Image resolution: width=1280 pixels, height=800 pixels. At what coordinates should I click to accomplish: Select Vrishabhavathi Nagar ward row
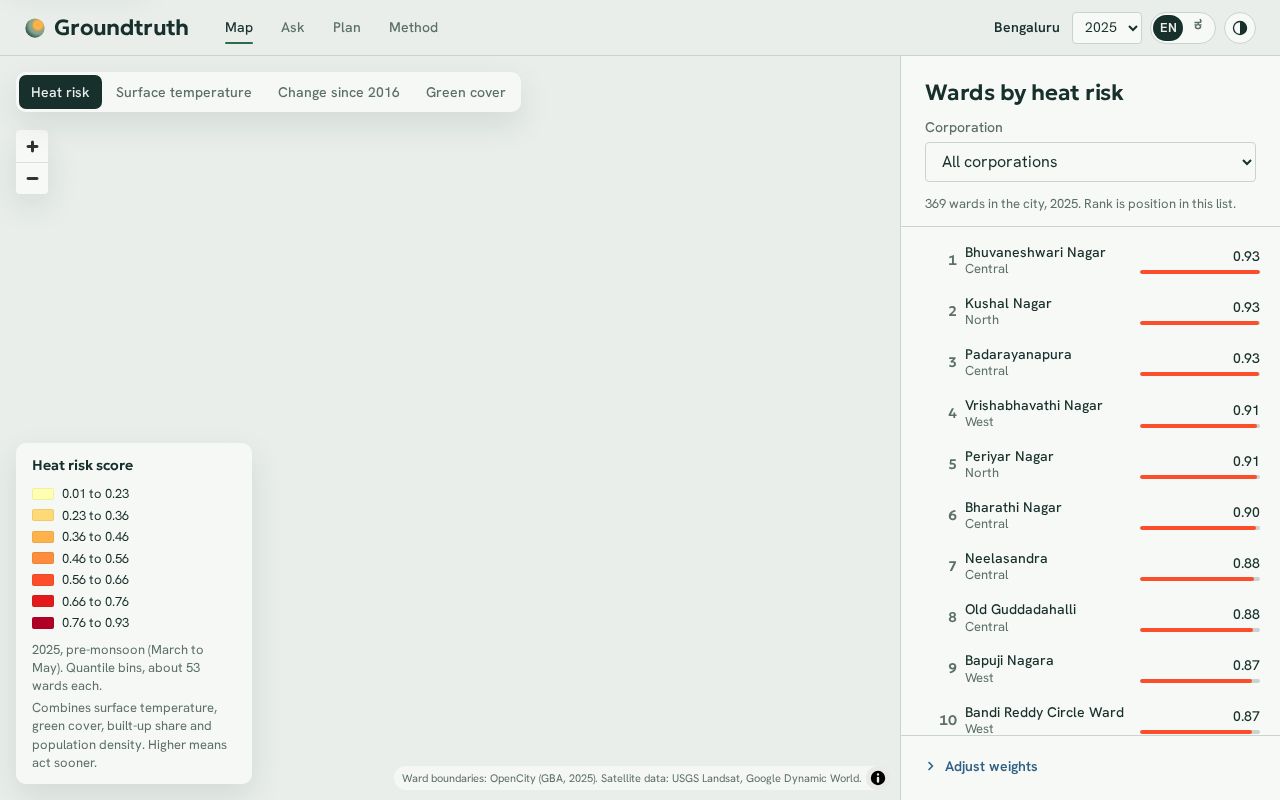coord(1090,413)
